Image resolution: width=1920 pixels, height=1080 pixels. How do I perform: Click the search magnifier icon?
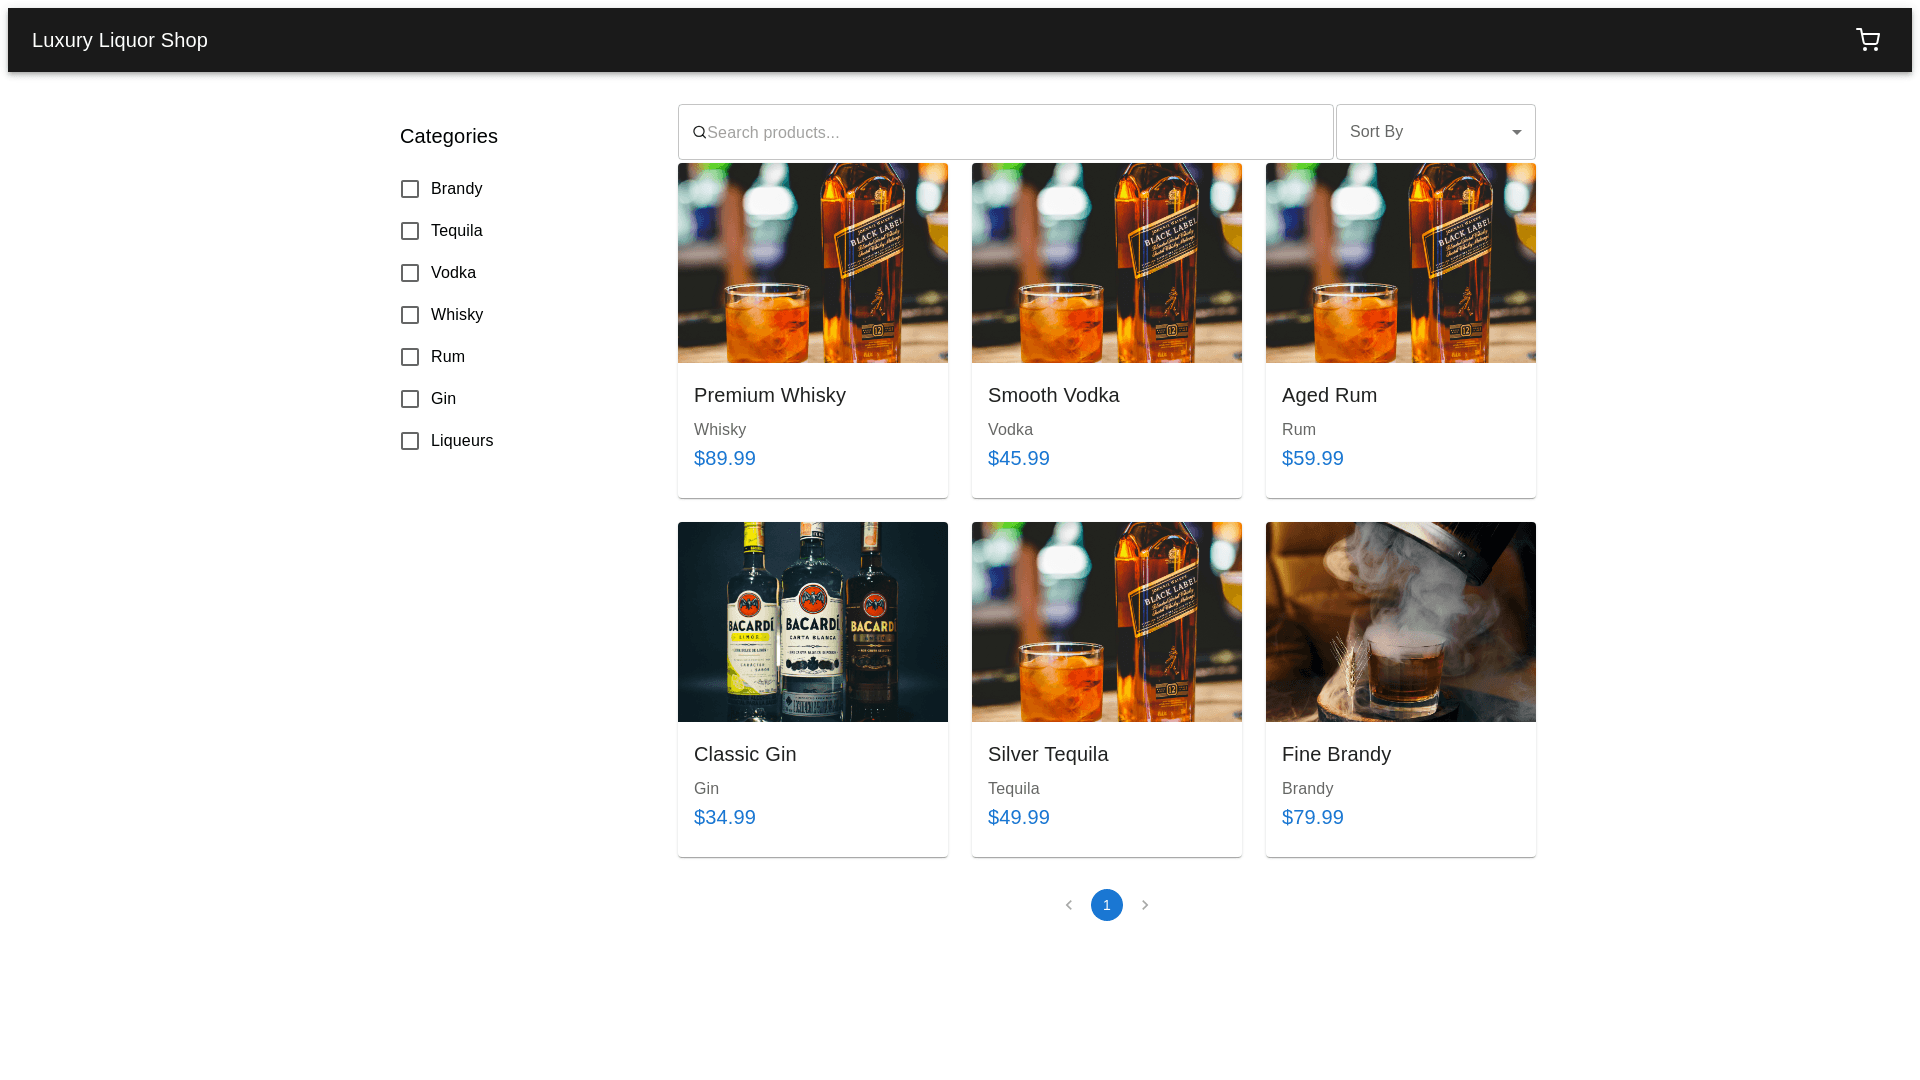coord(700,131)
